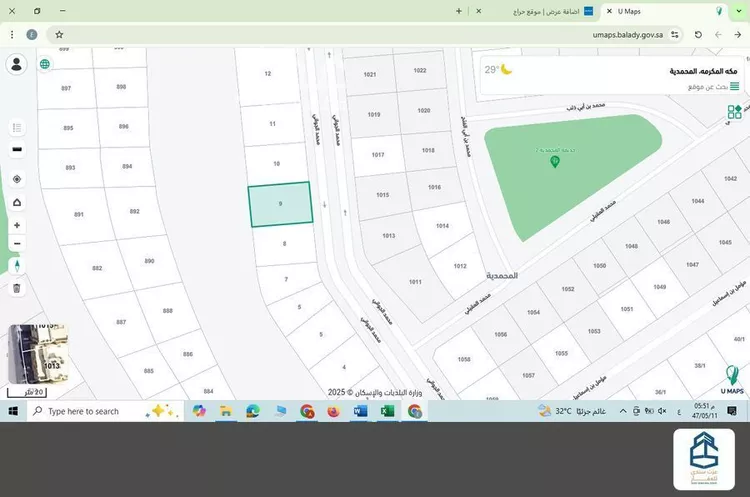Open the user profile icon
Screen dimensions: 750x497
click(17, 65)
